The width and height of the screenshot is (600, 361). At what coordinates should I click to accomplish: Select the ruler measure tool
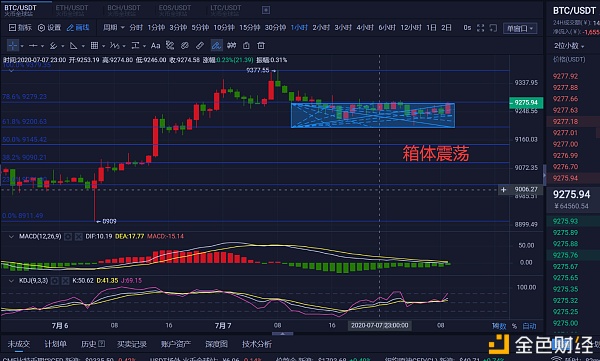200,46
